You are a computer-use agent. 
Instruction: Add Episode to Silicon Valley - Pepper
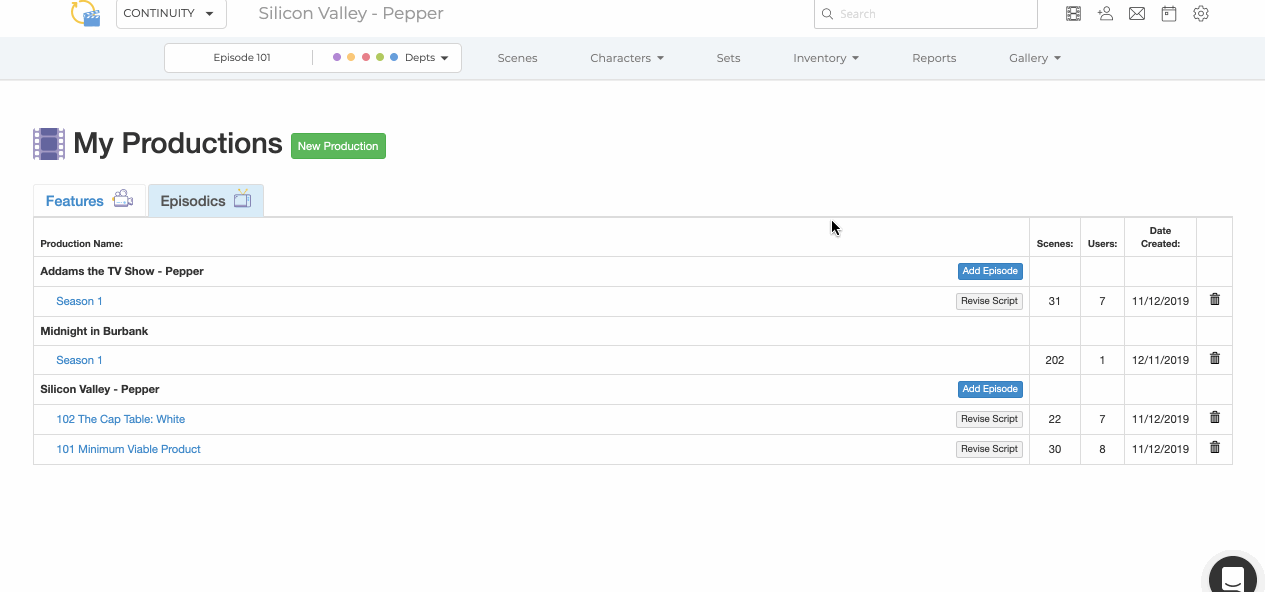point(990,389)
